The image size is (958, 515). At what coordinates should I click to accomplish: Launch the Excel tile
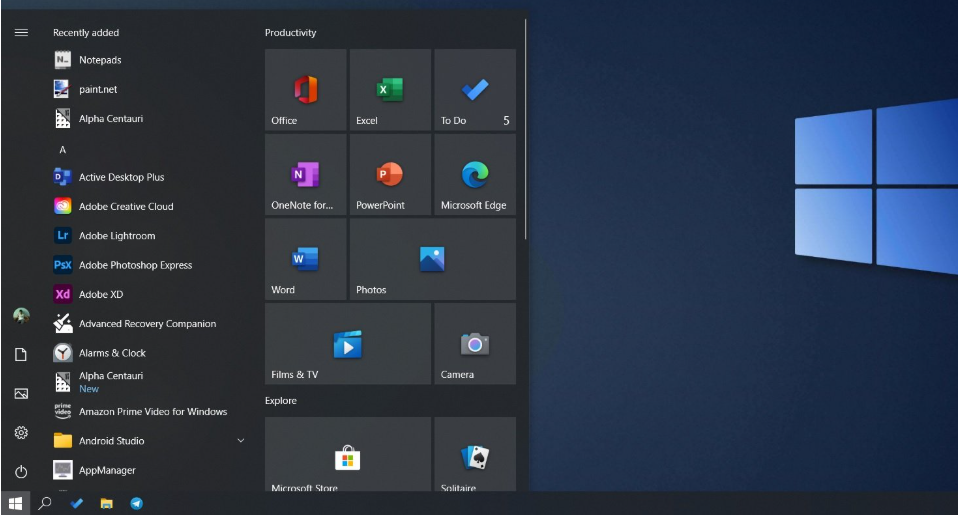(x=390, y=90)
